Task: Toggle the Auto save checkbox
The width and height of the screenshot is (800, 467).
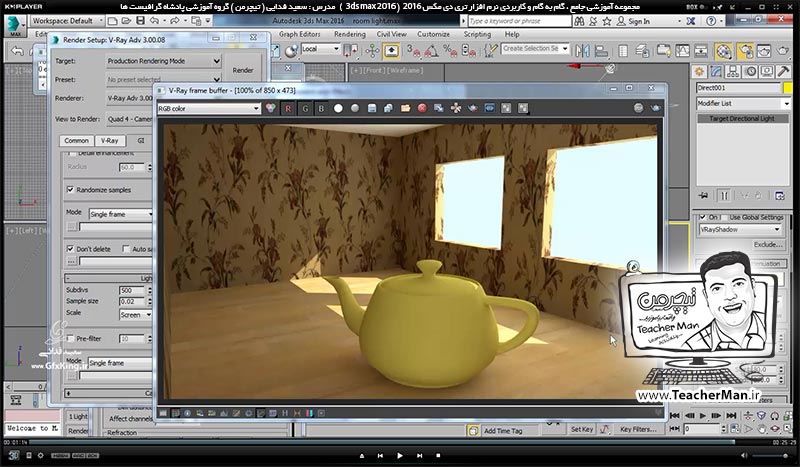Action: (x=126, y=249)
